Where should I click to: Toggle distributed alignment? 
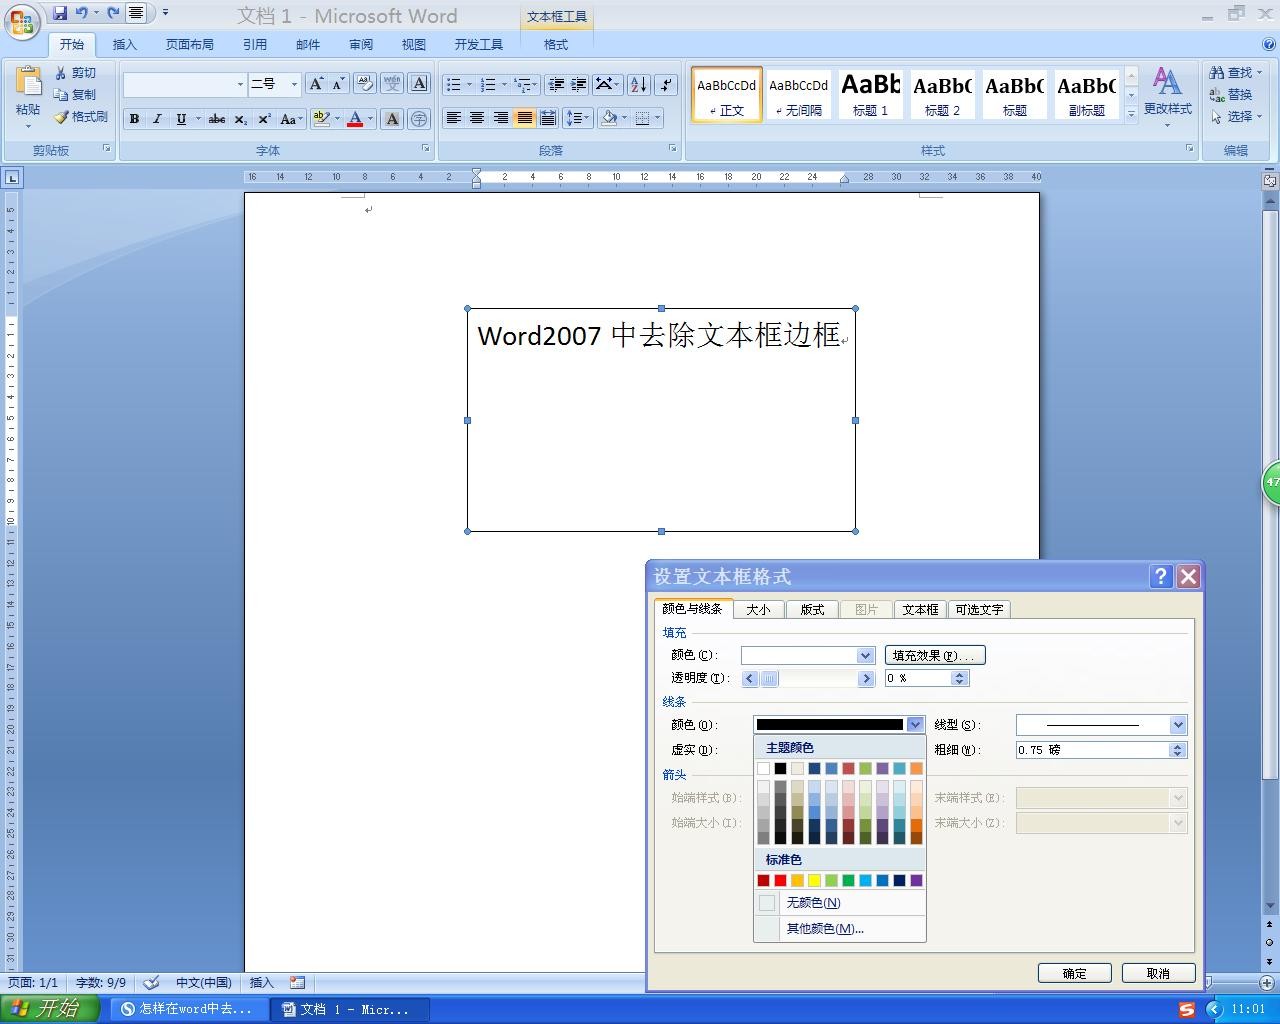point(547,118)
